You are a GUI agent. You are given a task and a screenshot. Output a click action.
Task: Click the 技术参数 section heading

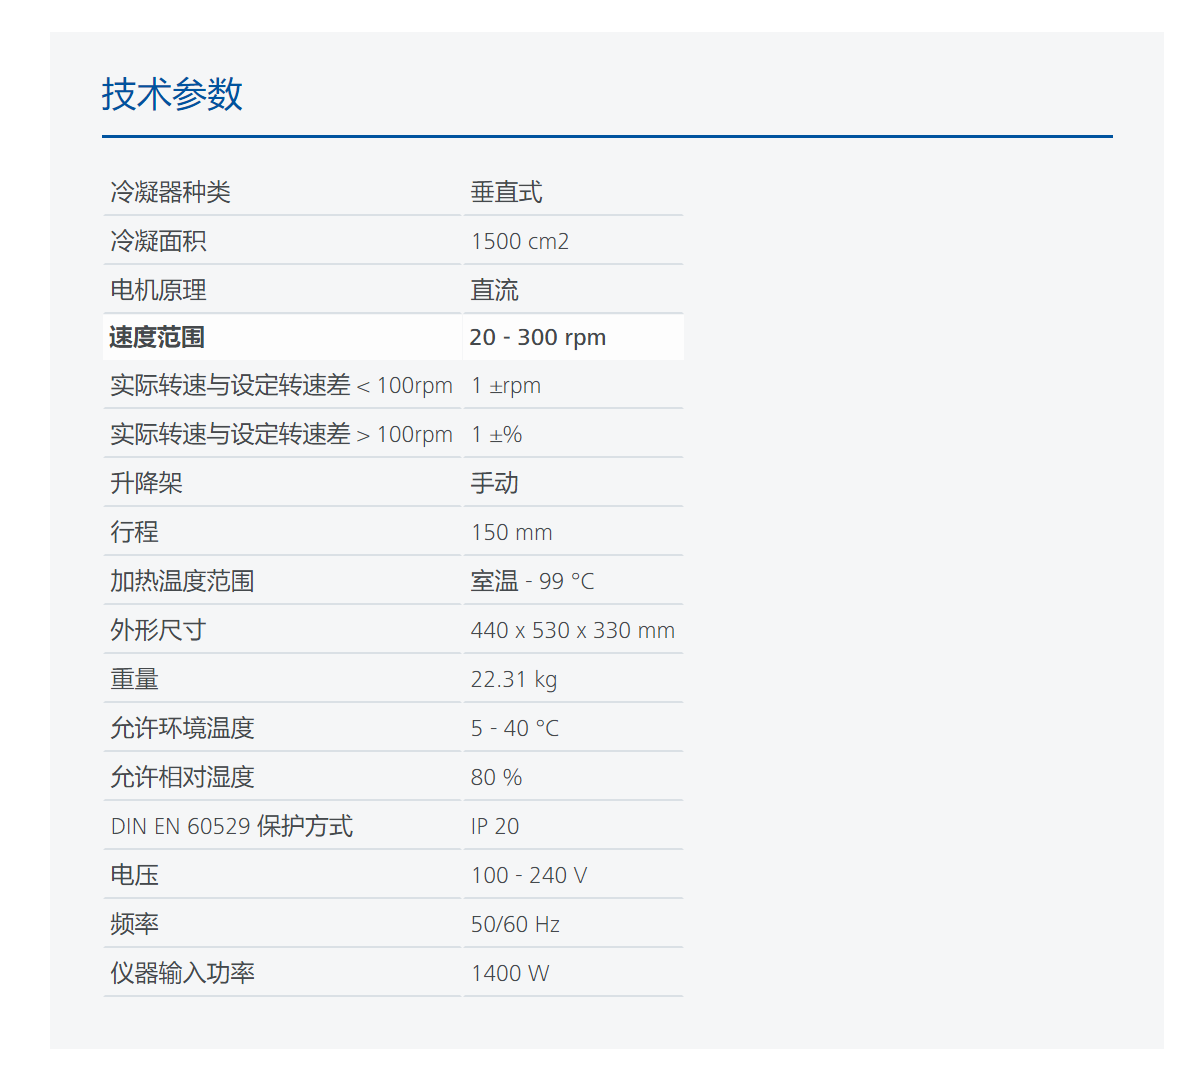[x=172, y=94]
